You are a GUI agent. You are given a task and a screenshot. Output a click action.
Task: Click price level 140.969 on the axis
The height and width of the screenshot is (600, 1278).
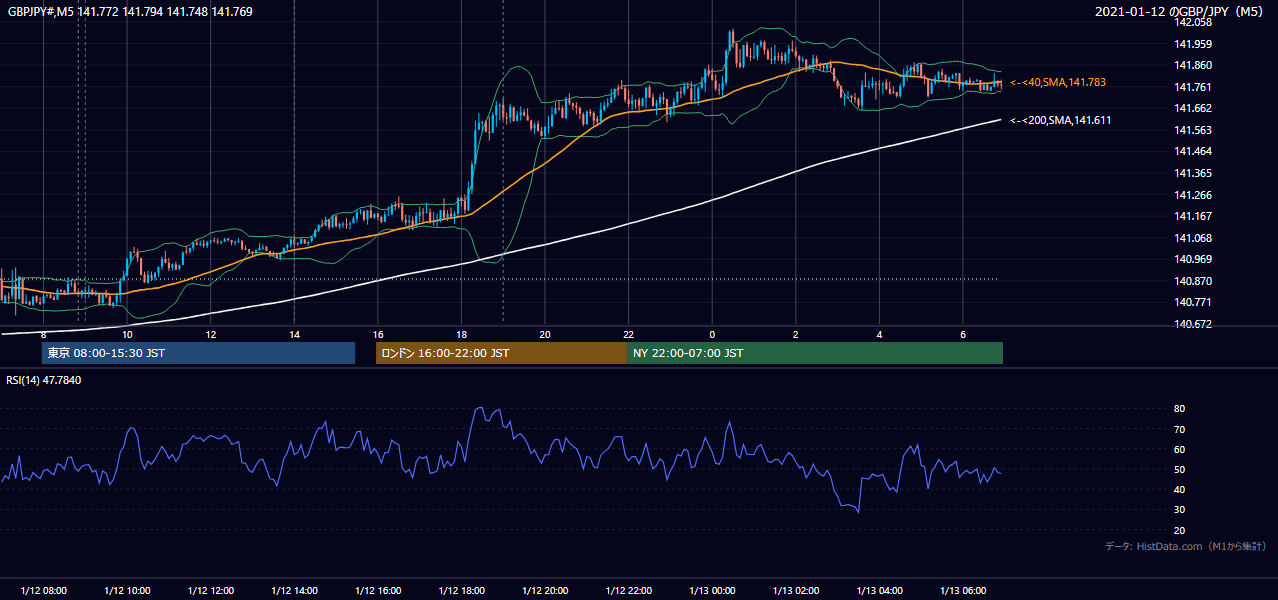[x=1193, y=260]
